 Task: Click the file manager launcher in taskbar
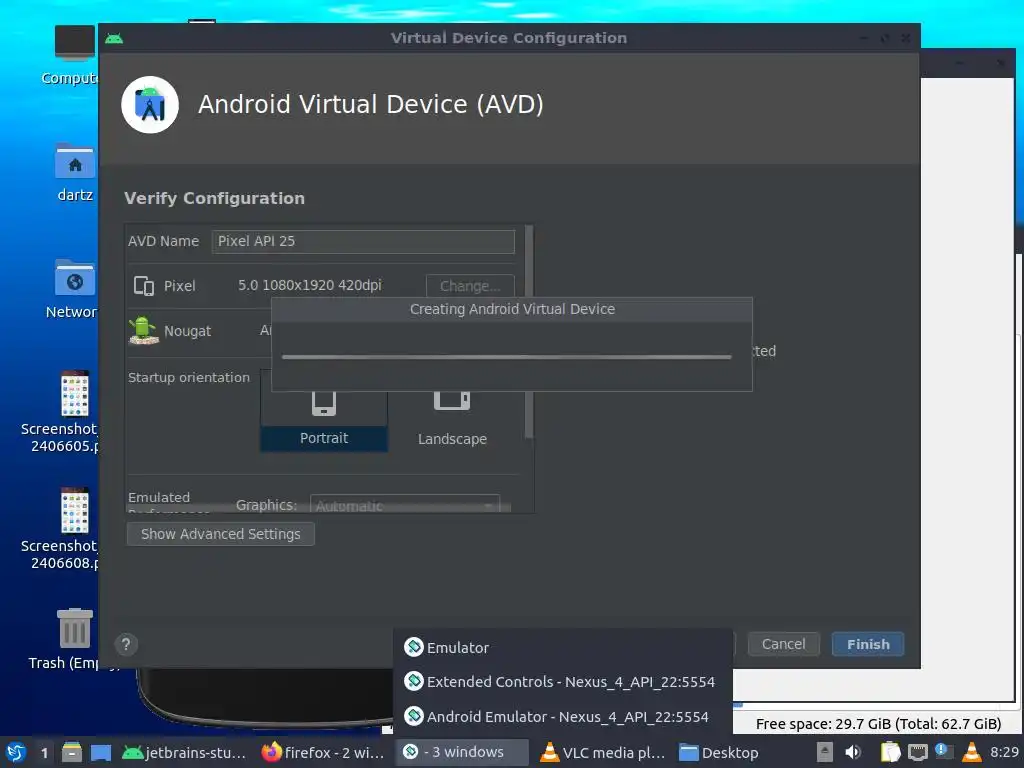pos(72,753)
